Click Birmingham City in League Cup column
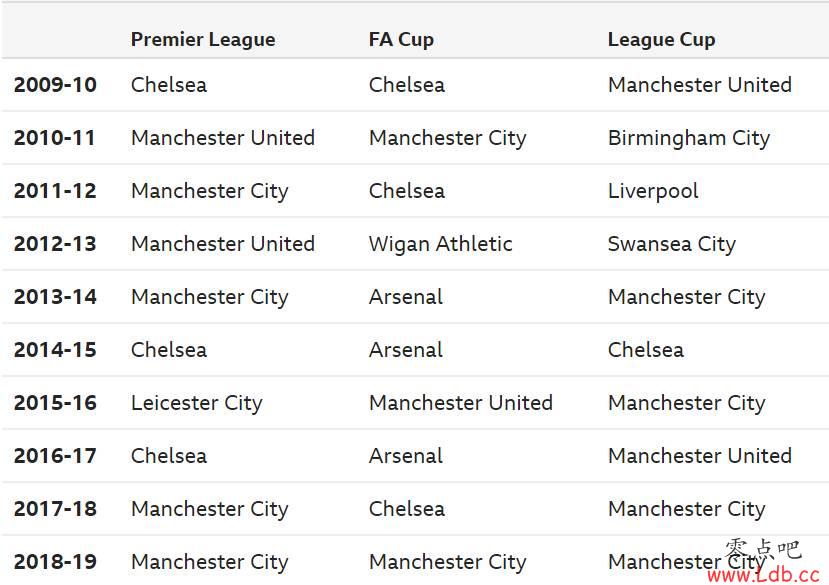The image size is (829, 585). point(689,139)
